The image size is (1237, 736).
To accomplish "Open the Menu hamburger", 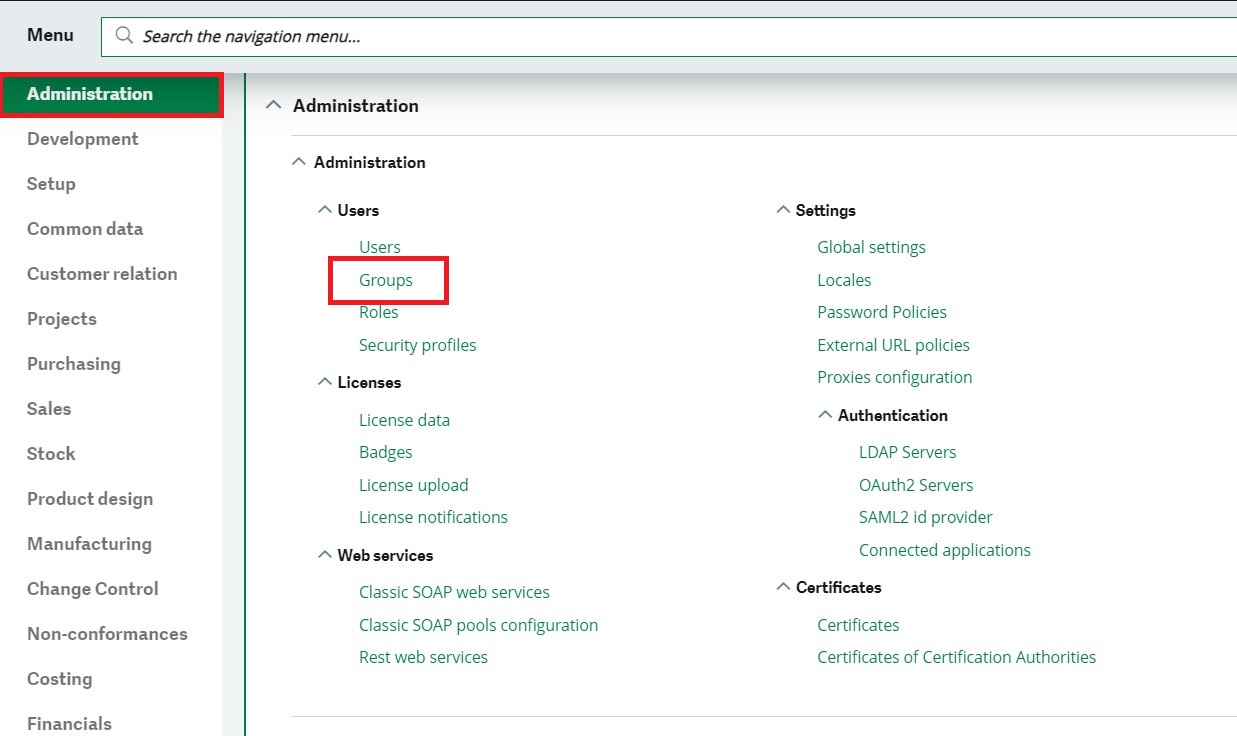I will pos(49,35).
